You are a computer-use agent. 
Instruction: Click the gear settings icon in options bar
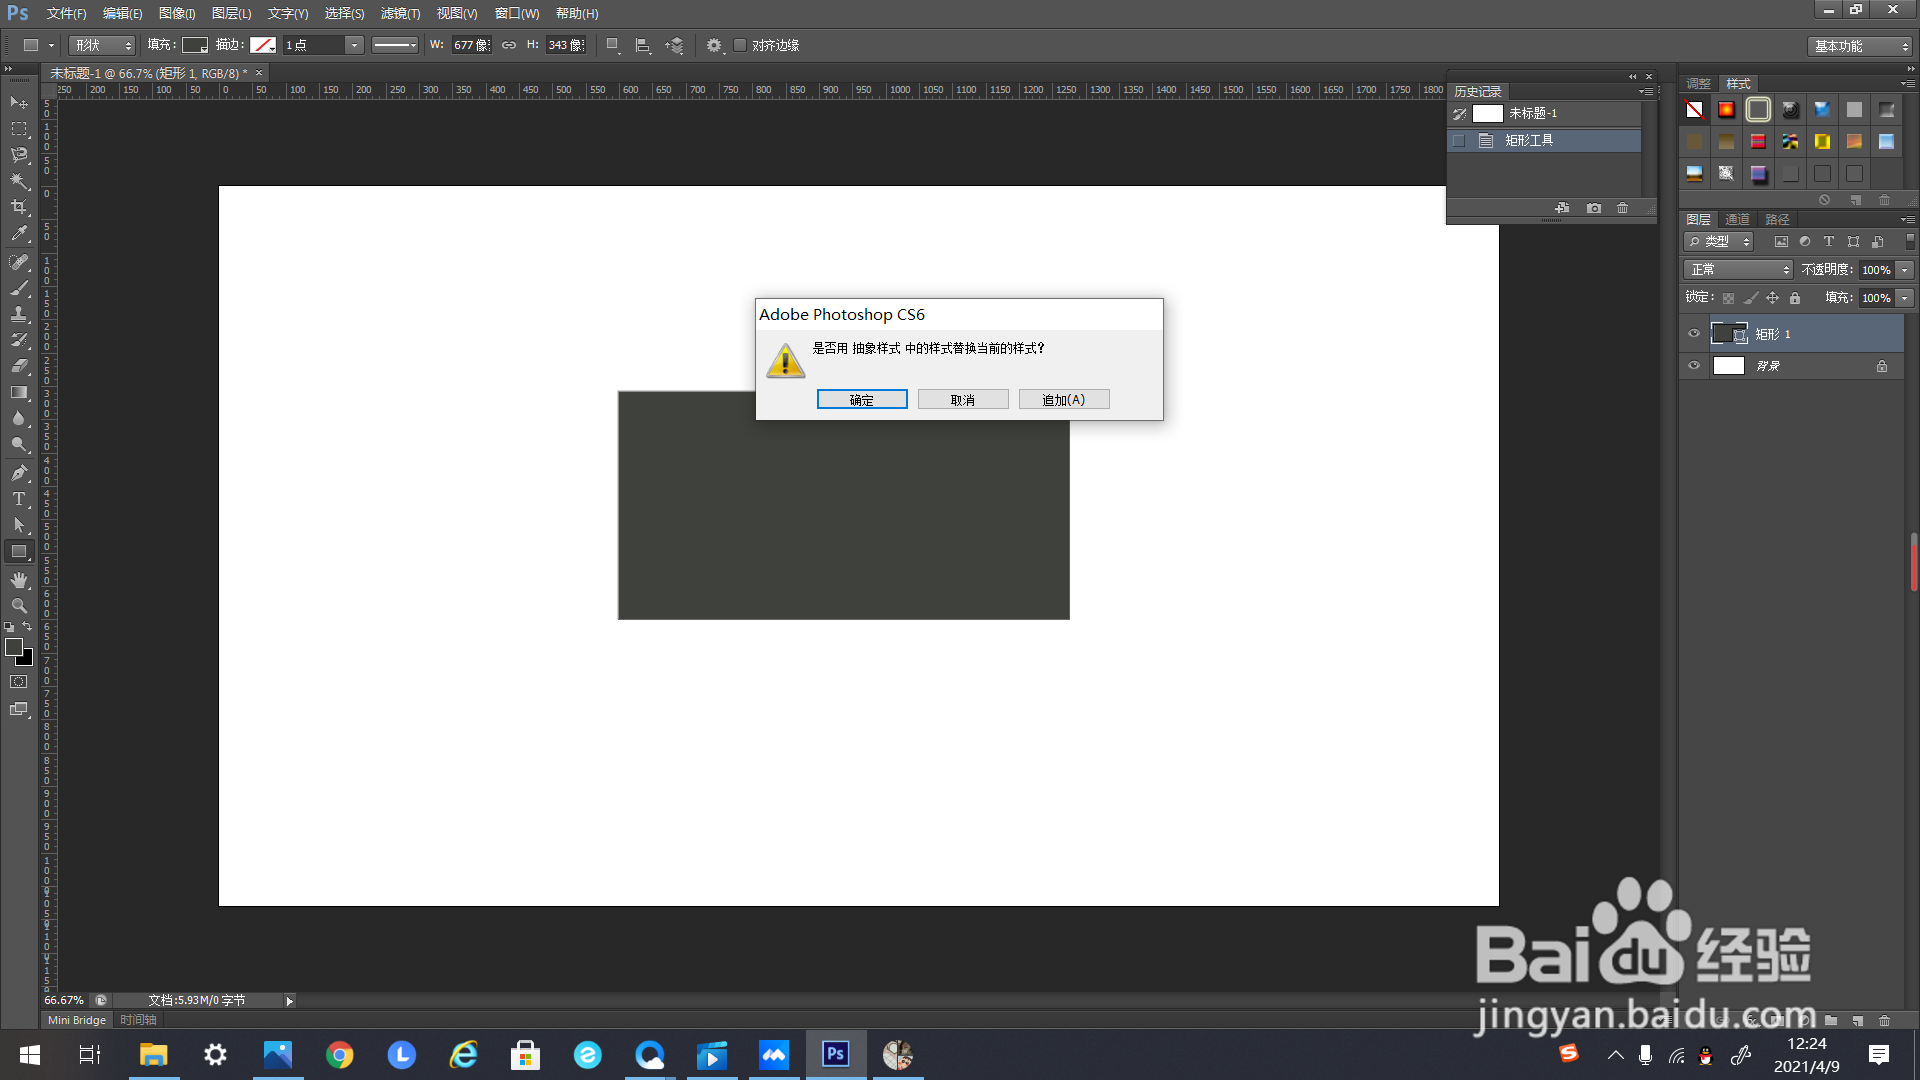(x=713, y=45)
